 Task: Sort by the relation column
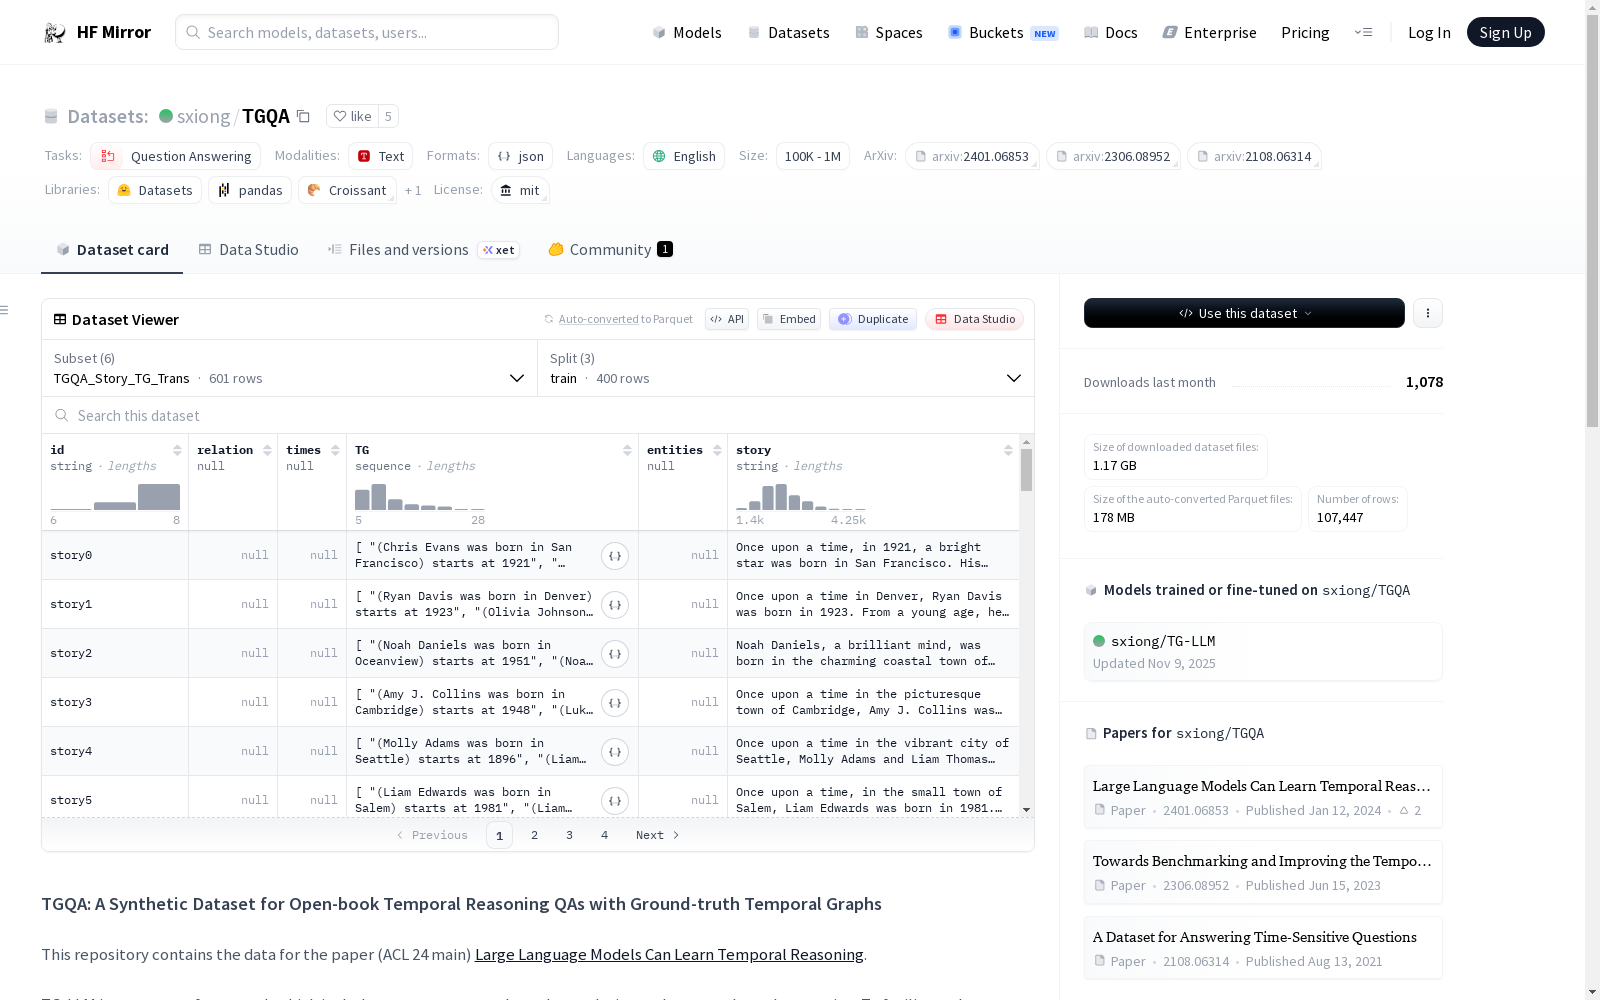coord(267,450)
